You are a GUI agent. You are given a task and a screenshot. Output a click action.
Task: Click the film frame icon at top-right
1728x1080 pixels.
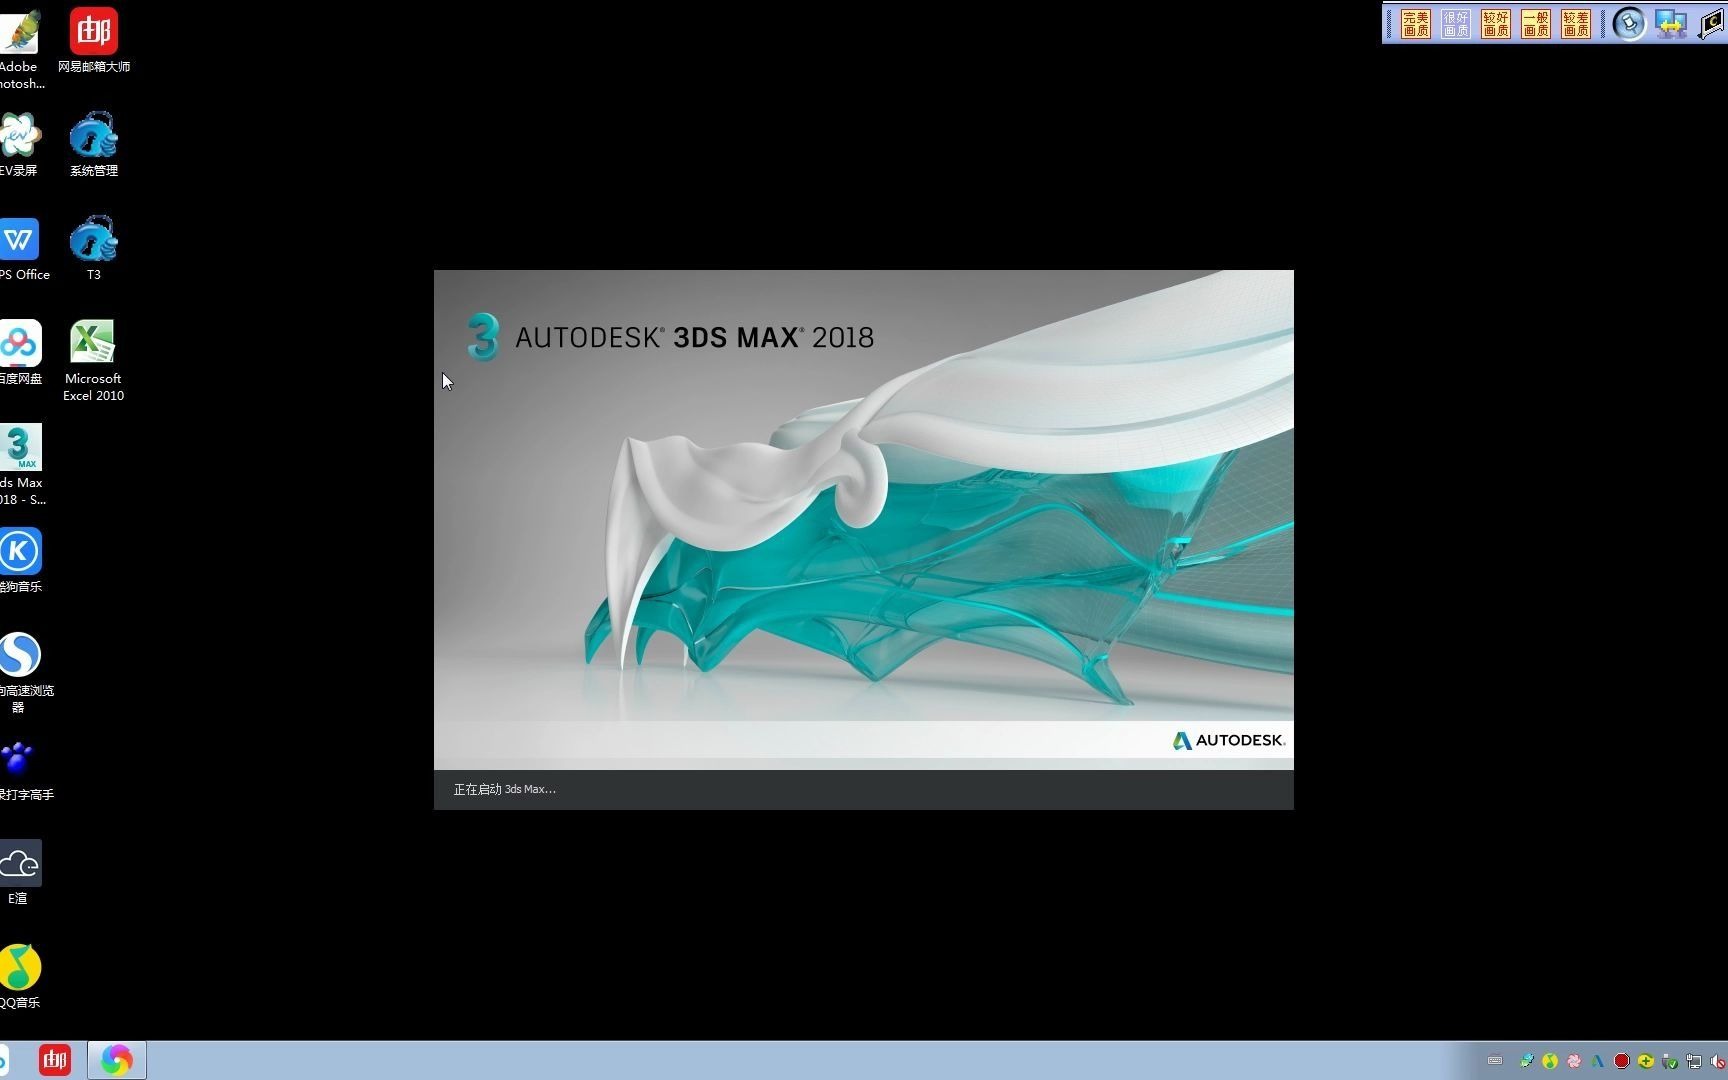point(1712,24)
